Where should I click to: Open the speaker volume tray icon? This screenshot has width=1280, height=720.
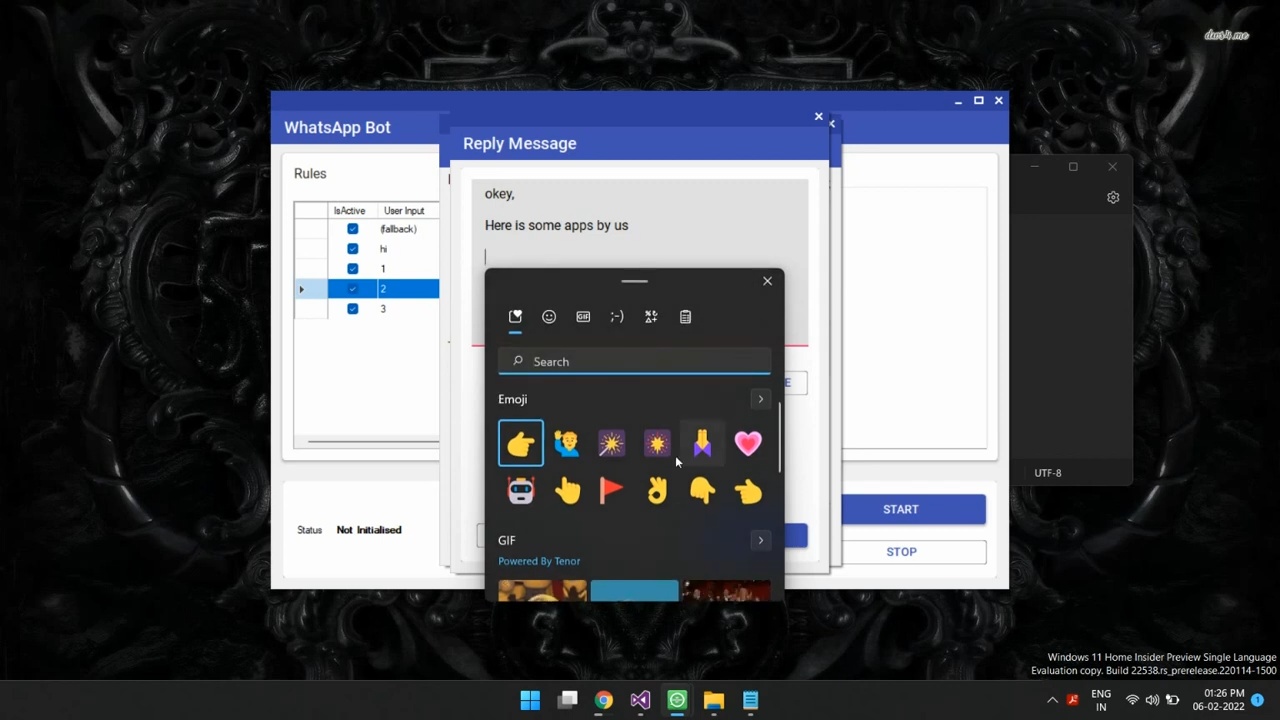click(1152, 700)
